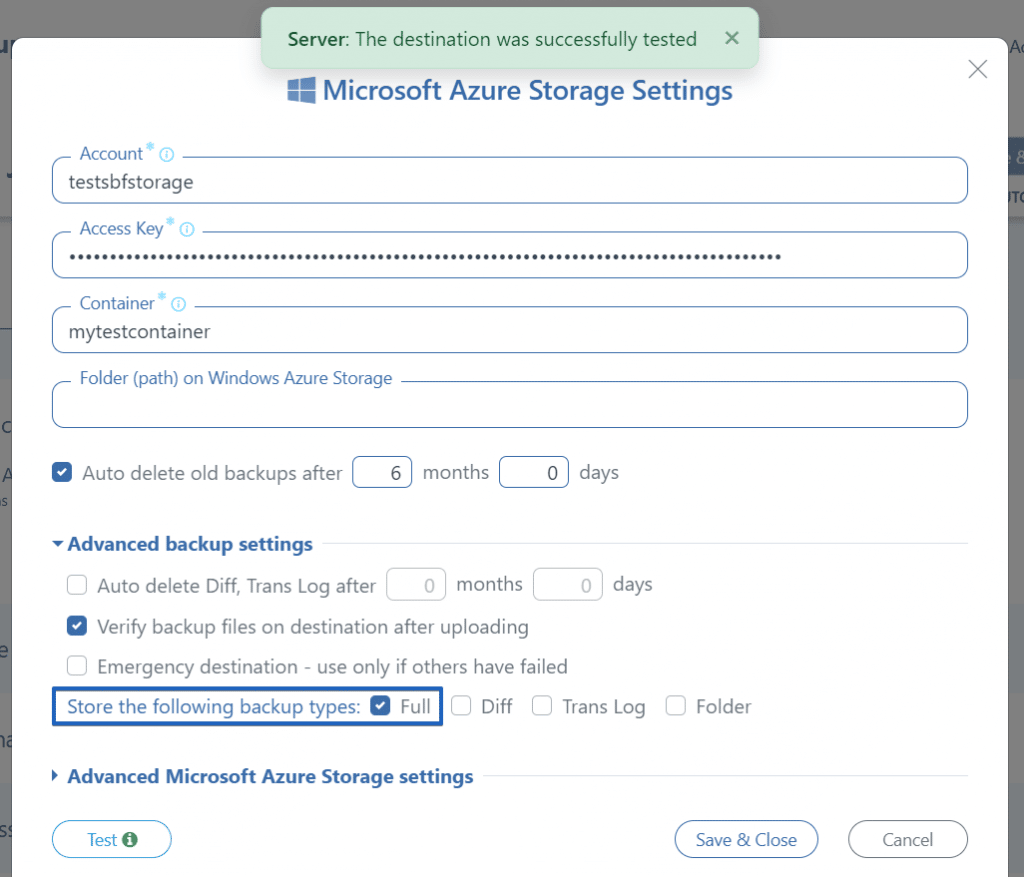Click the Access Key info icon

pyautogui.click(x=187, y=228)
